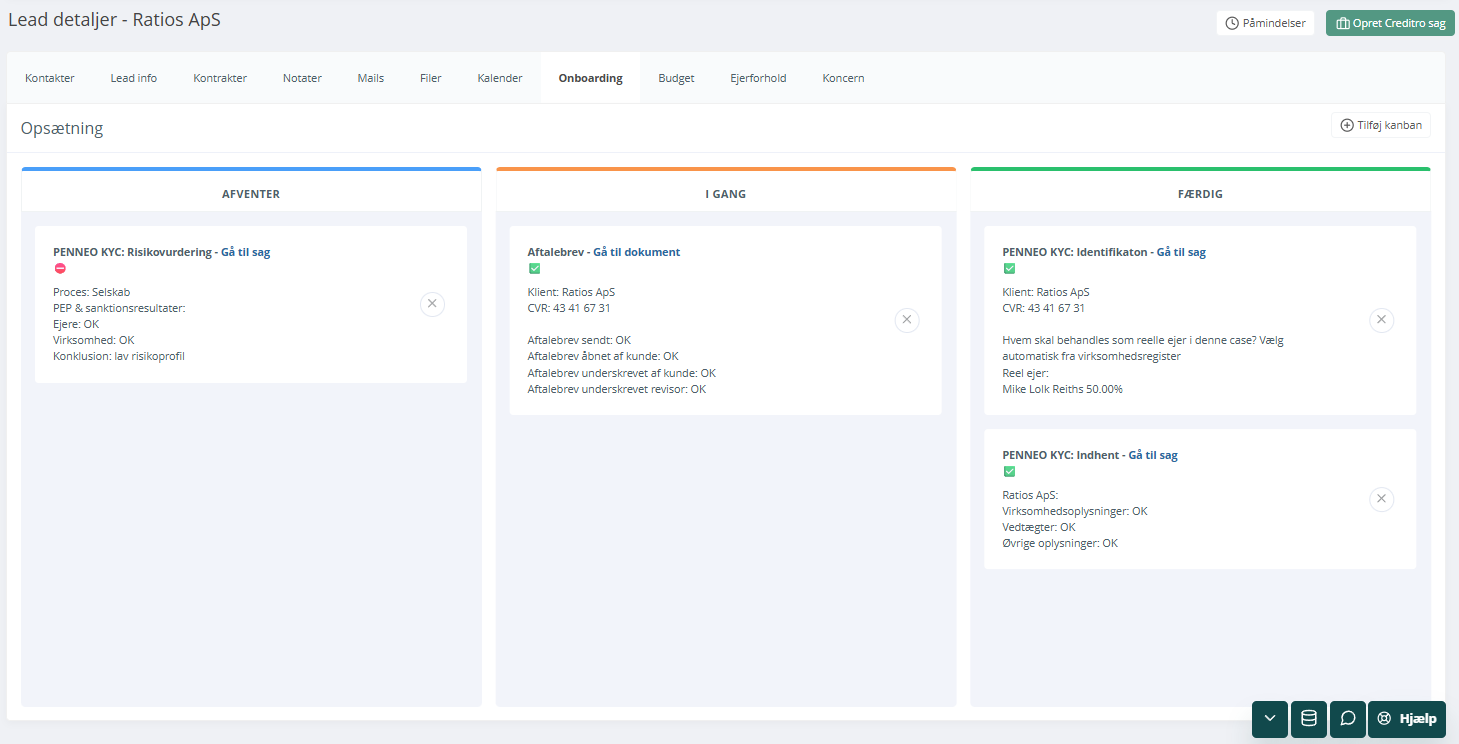Image resolution: width=1459 pixels, height=744 pixels.
Task: Collapse bottom toolbar with chevron arrow
Action: pyautogui.click(x=1269, y=719)
